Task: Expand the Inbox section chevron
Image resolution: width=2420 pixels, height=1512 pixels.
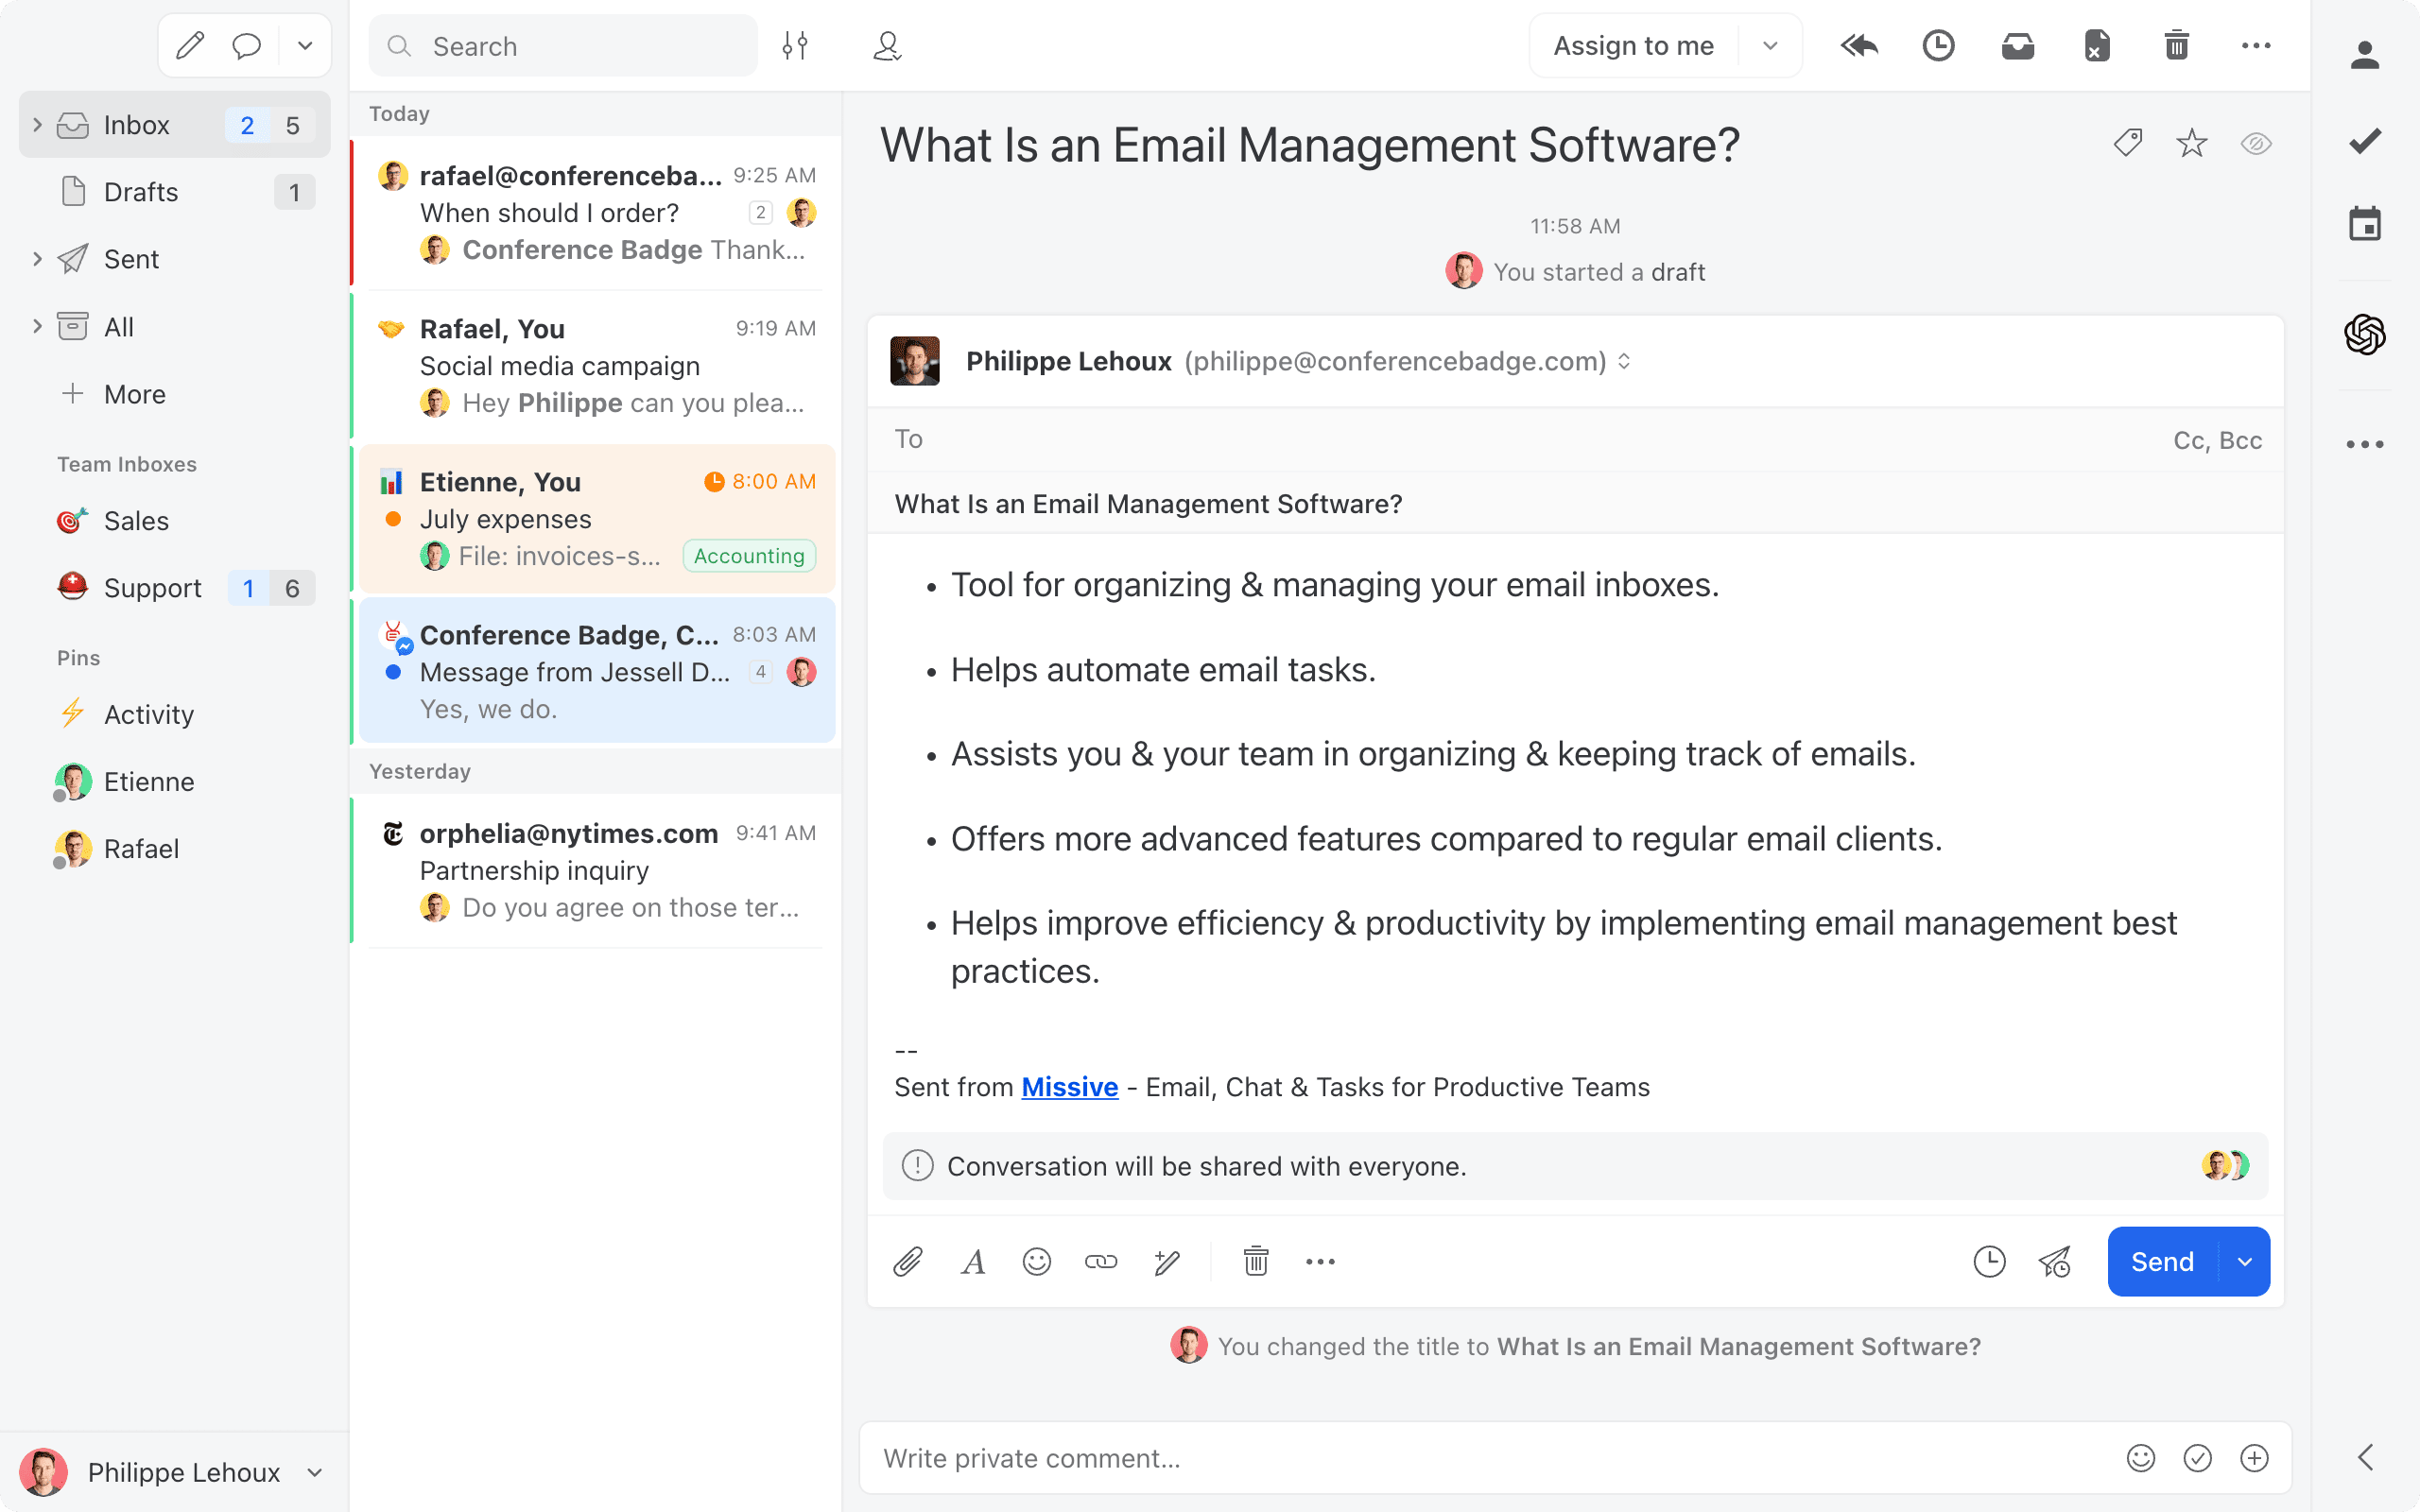Action: 37,124
